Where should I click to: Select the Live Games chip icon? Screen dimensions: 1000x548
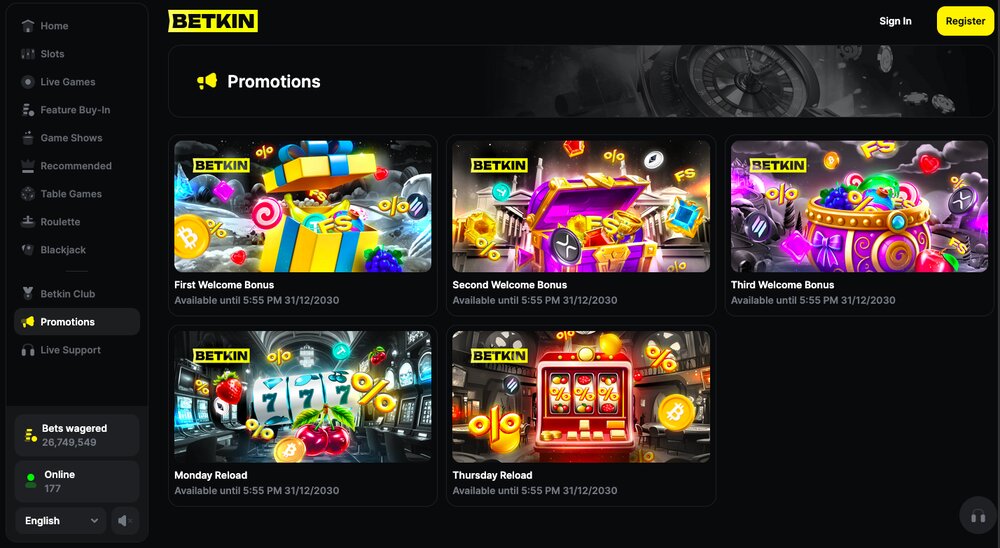(27, 82)
